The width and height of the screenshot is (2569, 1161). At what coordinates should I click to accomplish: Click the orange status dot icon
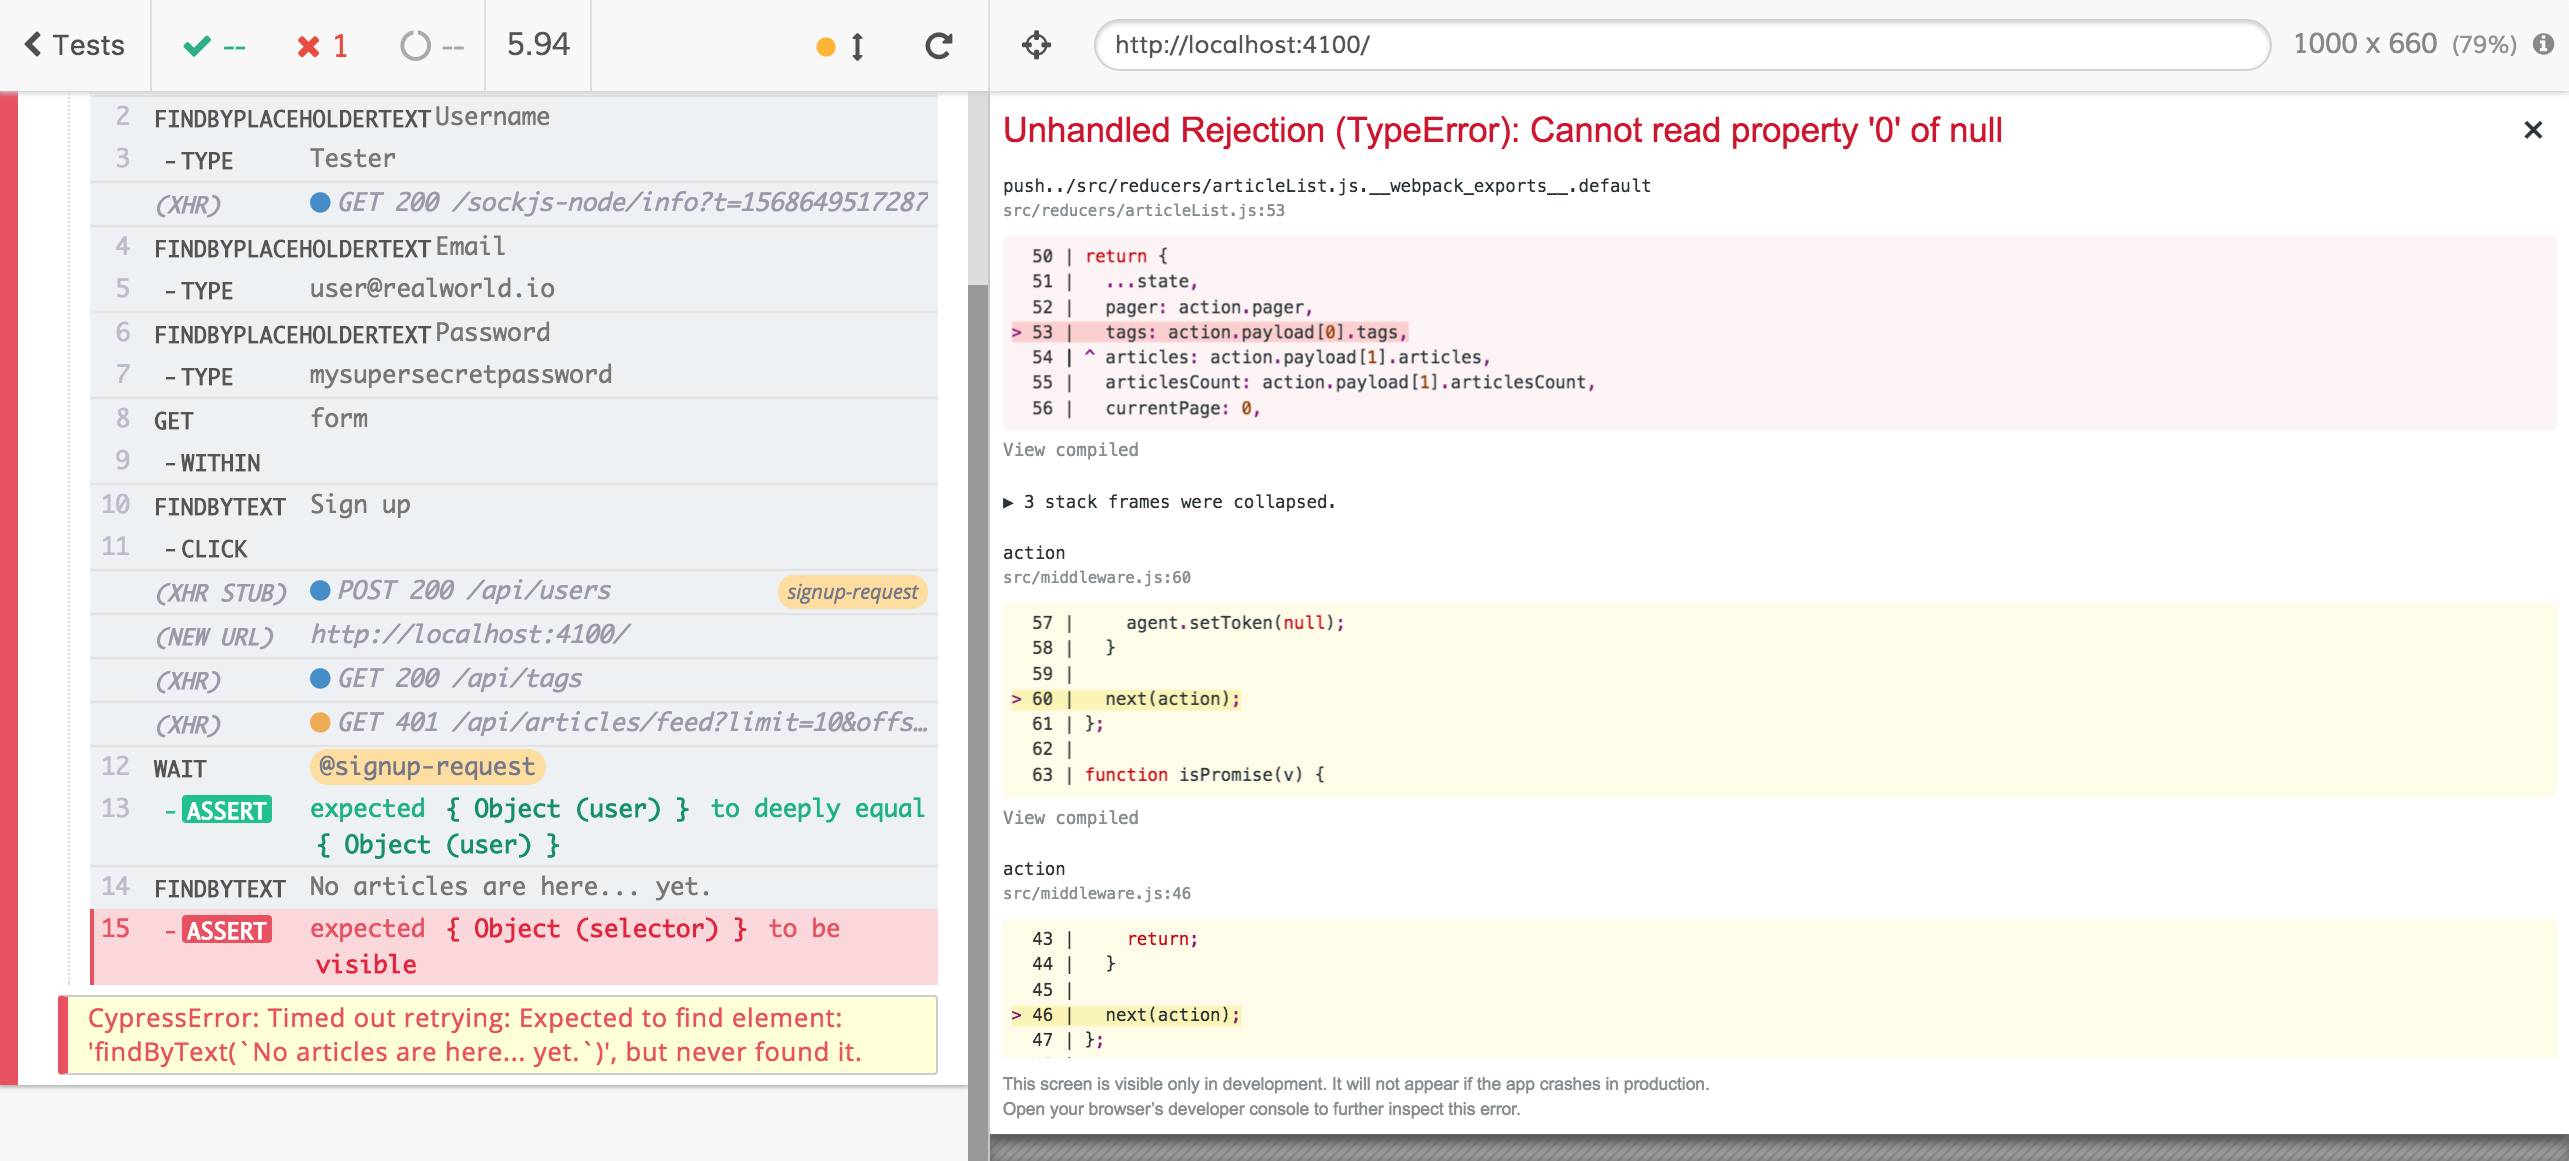coord(825,47)
